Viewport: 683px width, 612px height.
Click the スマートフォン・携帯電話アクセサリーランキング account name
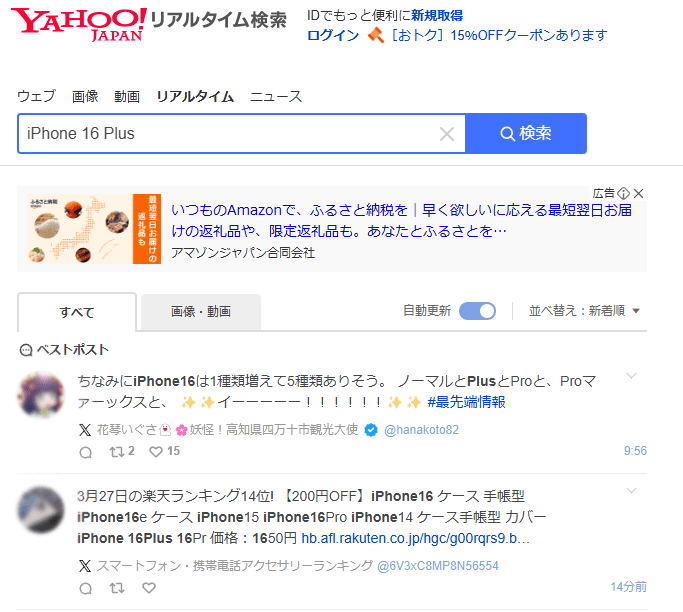(235, 566)
